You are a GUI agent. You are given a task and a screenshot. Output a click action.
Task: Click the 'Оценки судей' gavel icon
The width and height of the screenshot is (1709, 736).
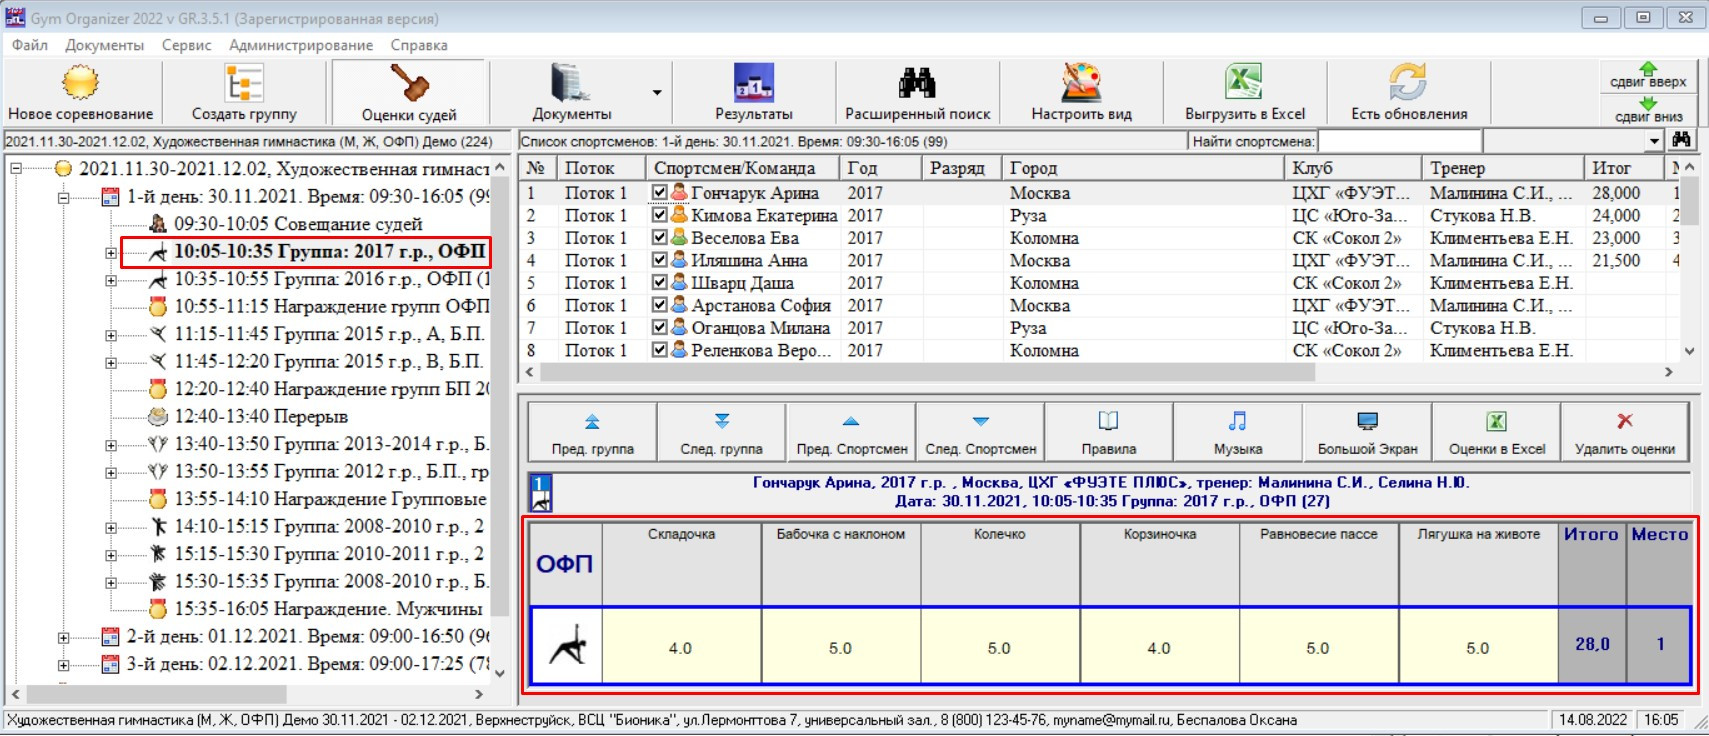tap(409, 84)
